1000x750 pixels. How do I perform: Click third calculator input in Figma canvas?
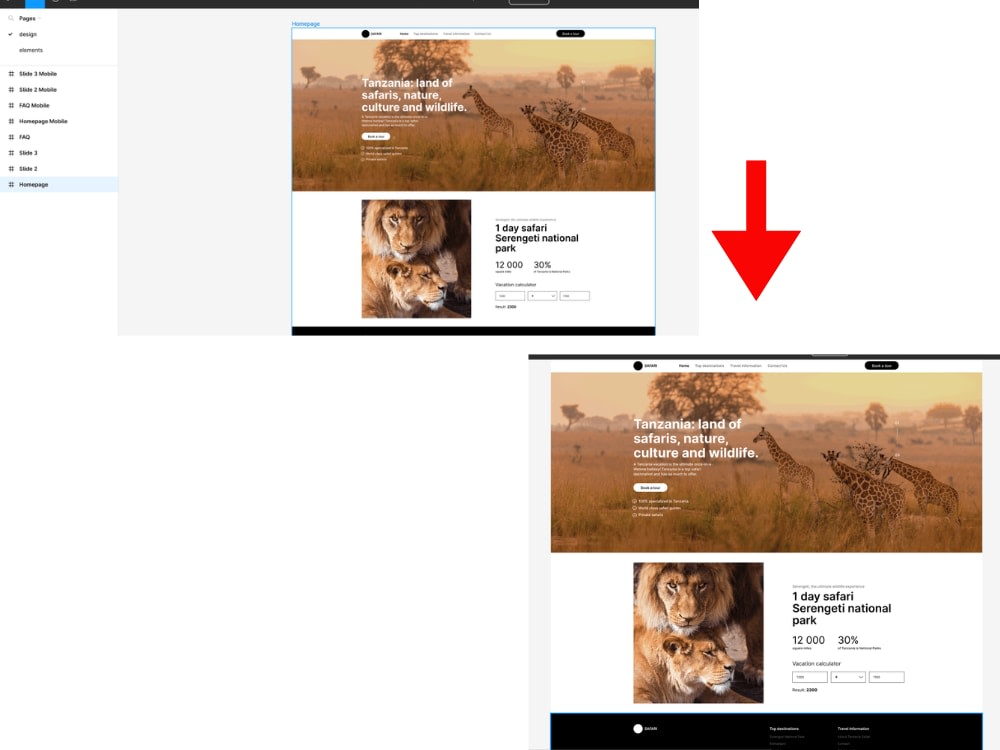pyautogui.click(x=575, y=296)
